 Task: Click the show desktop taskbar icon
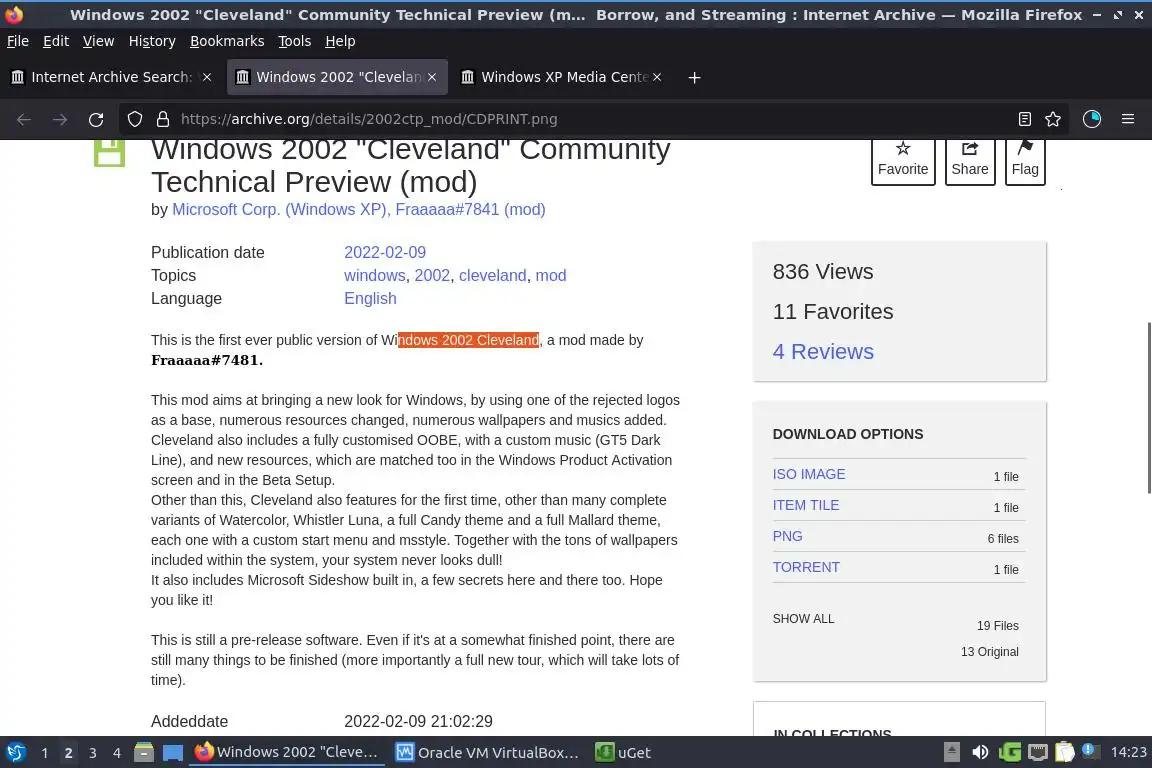[173, 753]
